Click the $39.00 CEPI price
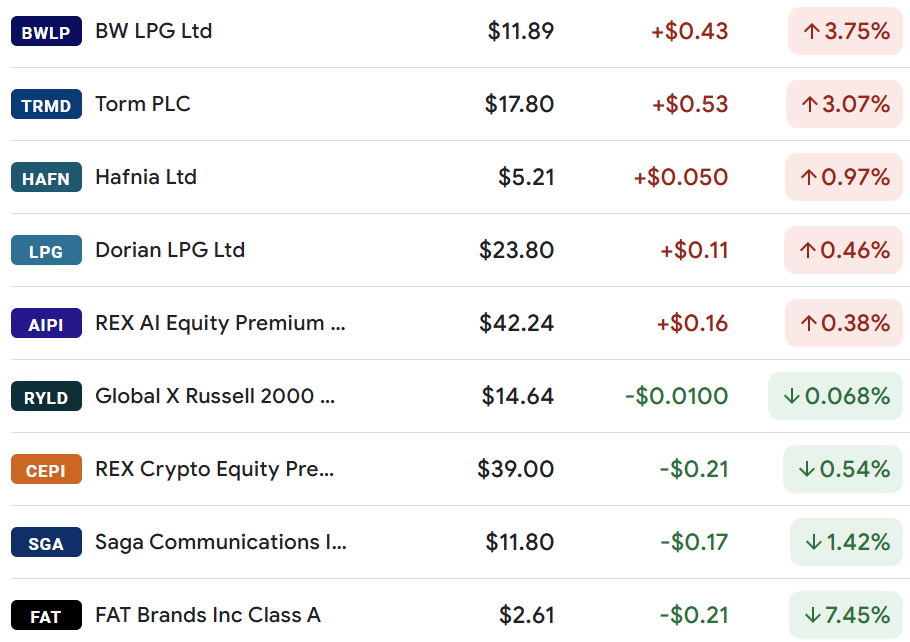The width and height of the screenshot is (910, 642). 515,469
